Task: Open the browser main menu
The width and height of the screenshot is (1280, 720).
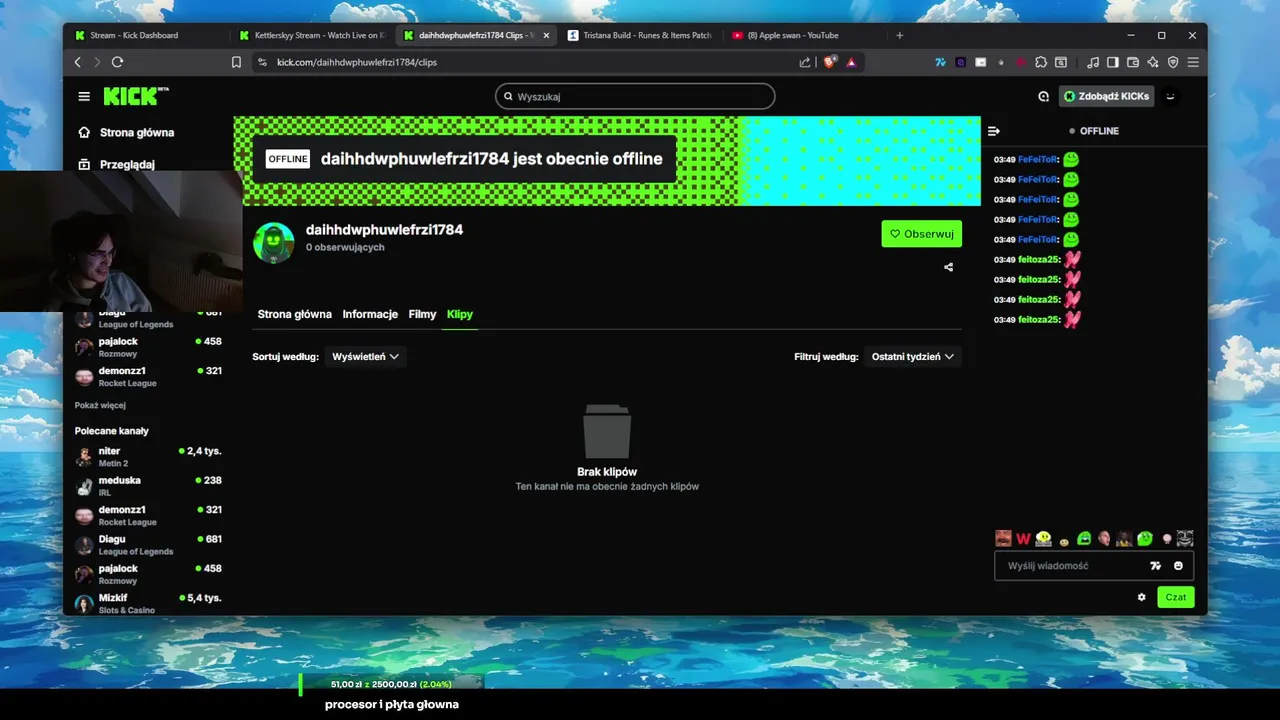Action: (1193, 62)
